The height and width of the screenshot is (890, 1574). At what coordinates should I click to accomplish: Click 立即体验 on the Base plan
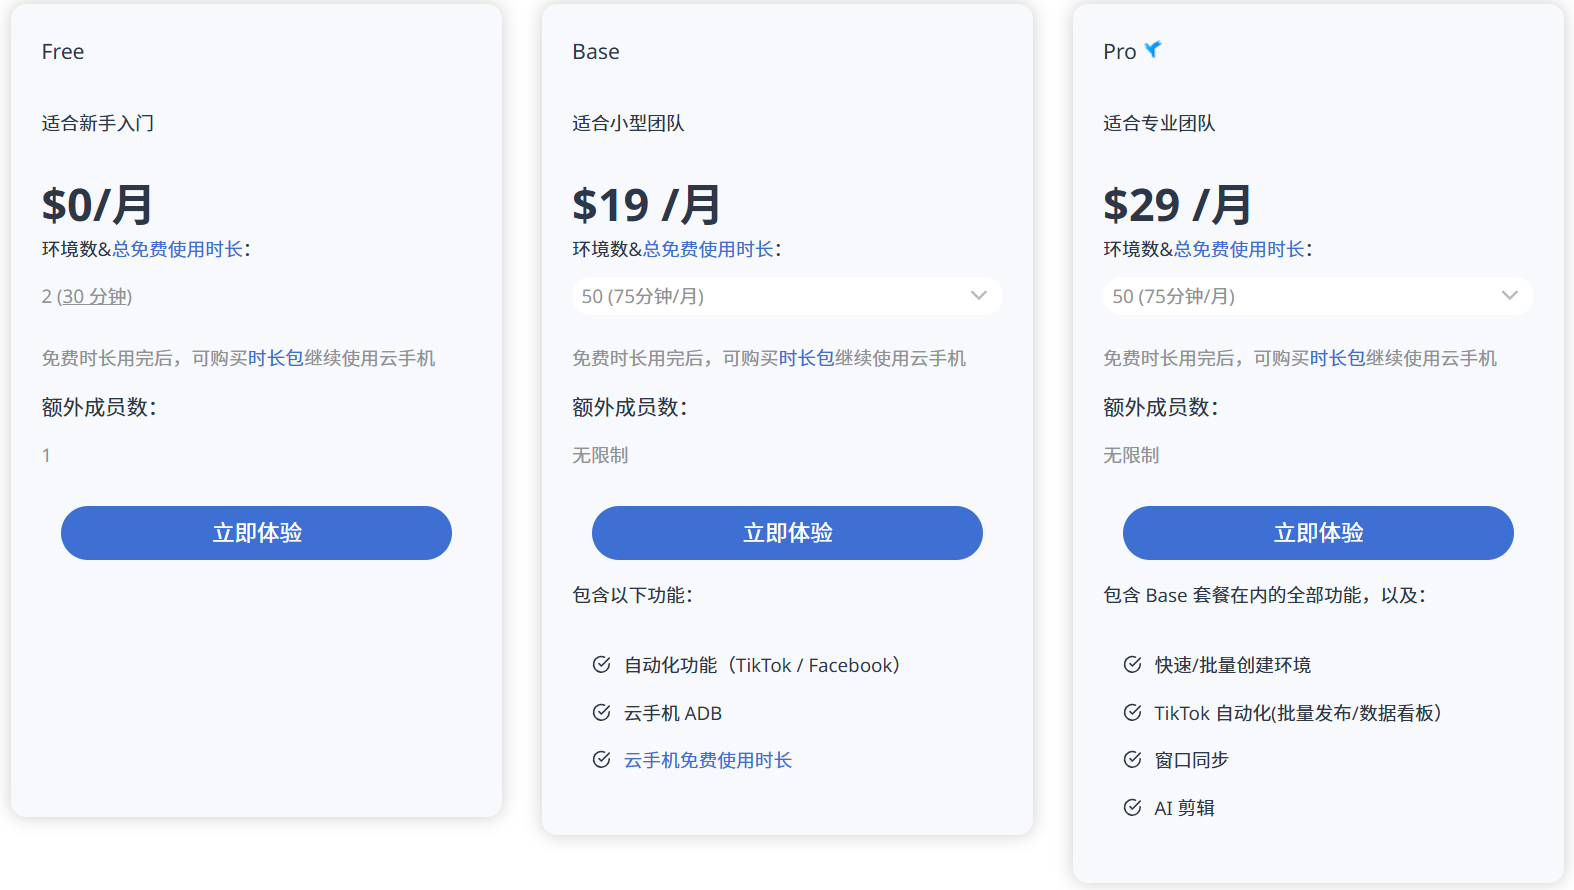[787, 532]
